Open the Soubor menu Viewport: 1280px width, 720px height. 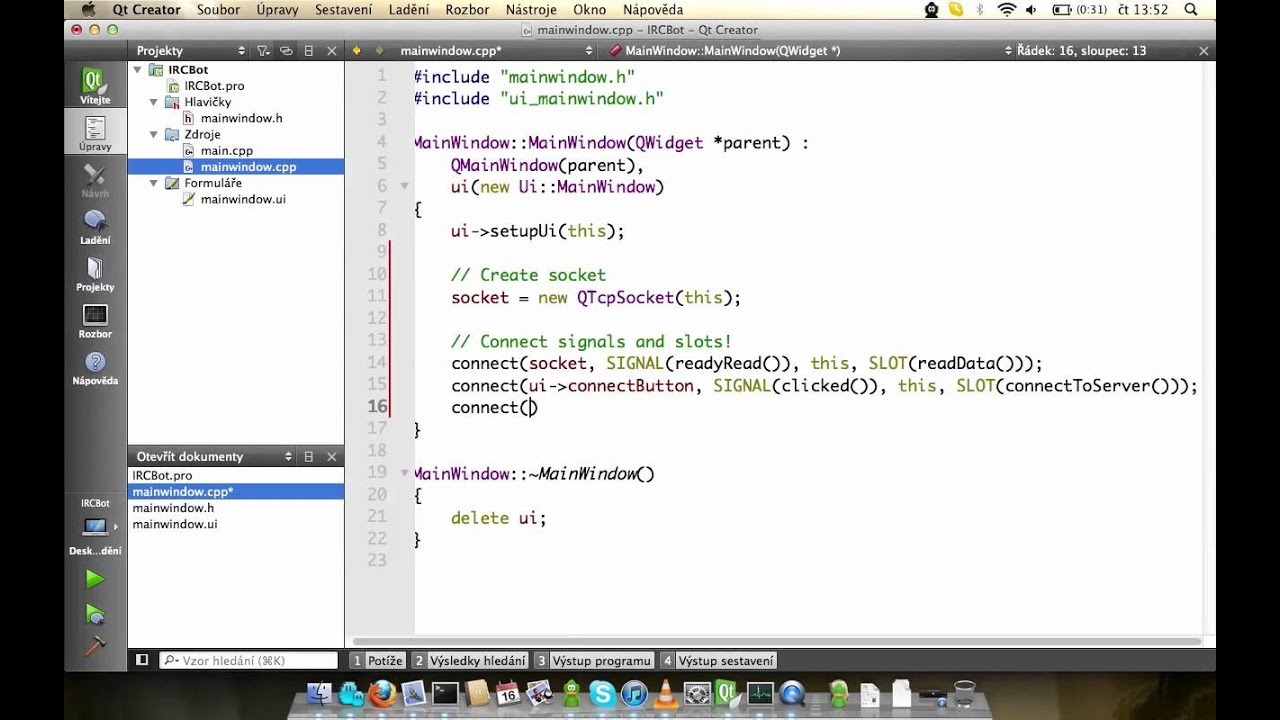[218, 10]
